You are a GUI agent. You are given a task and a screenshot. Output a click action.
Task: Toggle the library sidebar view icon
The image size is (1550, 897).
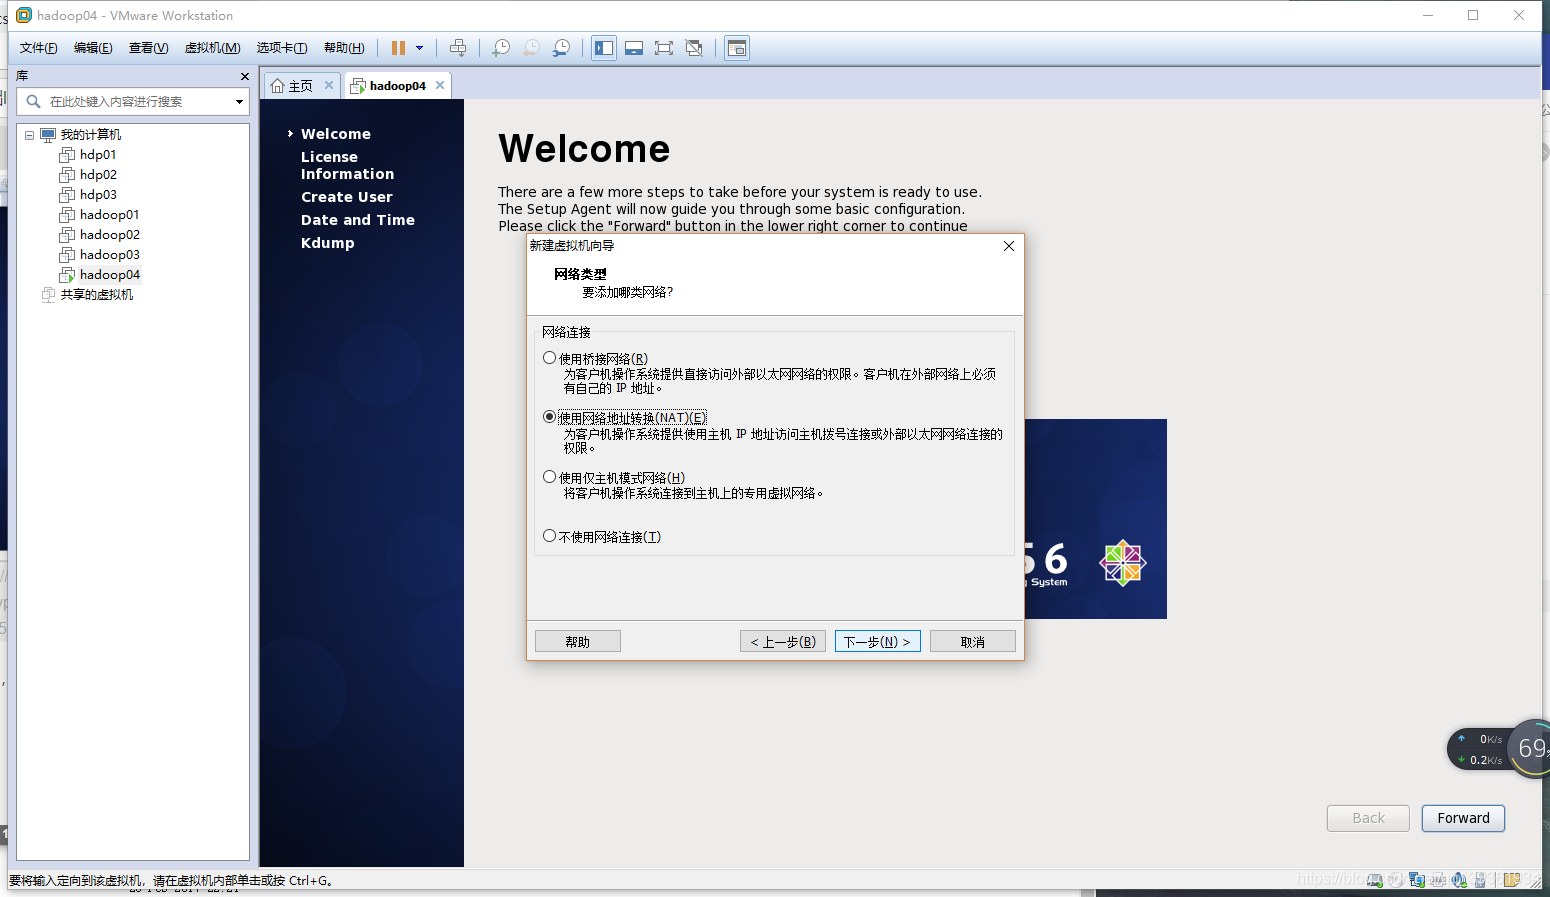tap(604, 48)
